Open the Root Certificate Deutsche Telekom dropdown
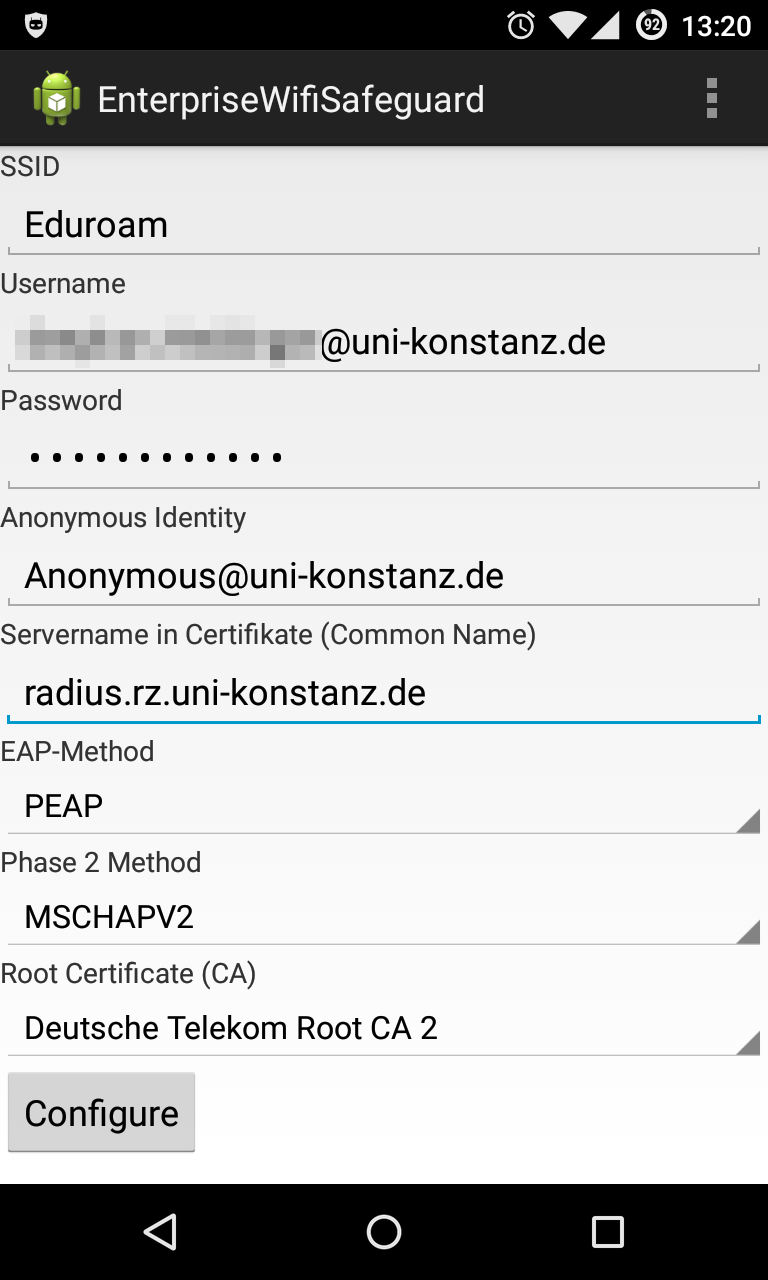This screenshot has height=1280, width=768. [384, 1028]
